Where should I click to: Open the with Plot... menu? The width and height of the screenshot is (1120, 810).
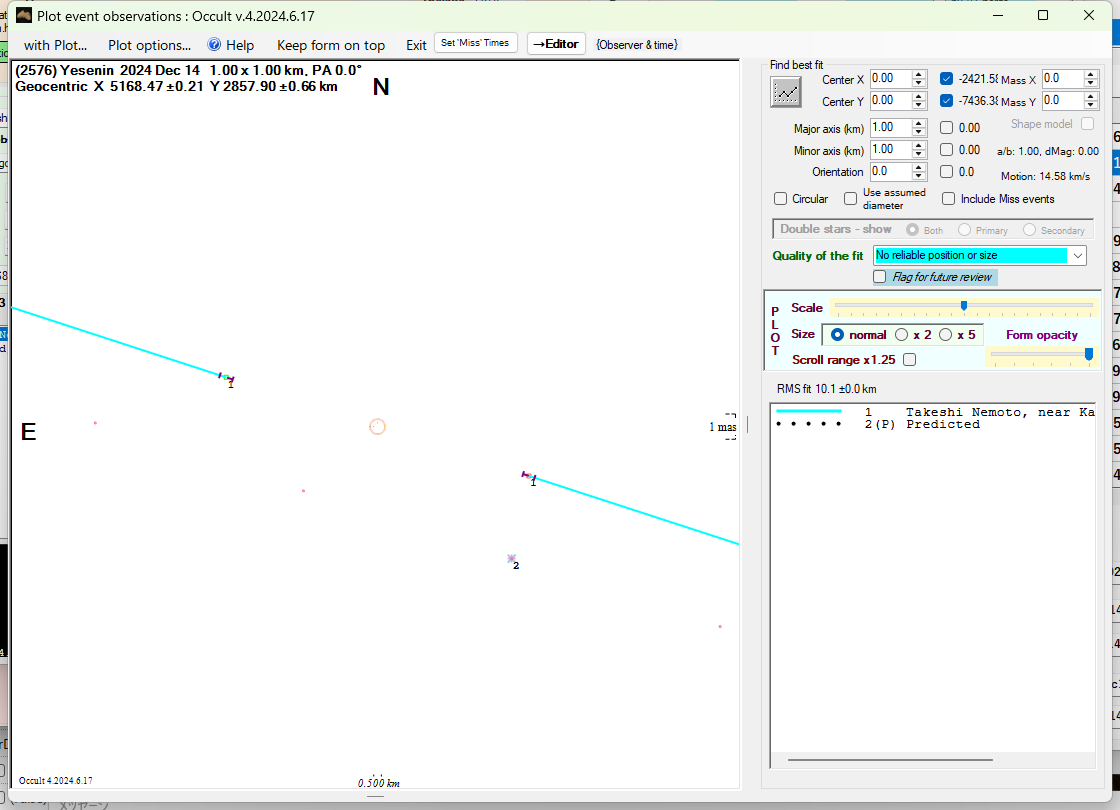click(55, 45)
